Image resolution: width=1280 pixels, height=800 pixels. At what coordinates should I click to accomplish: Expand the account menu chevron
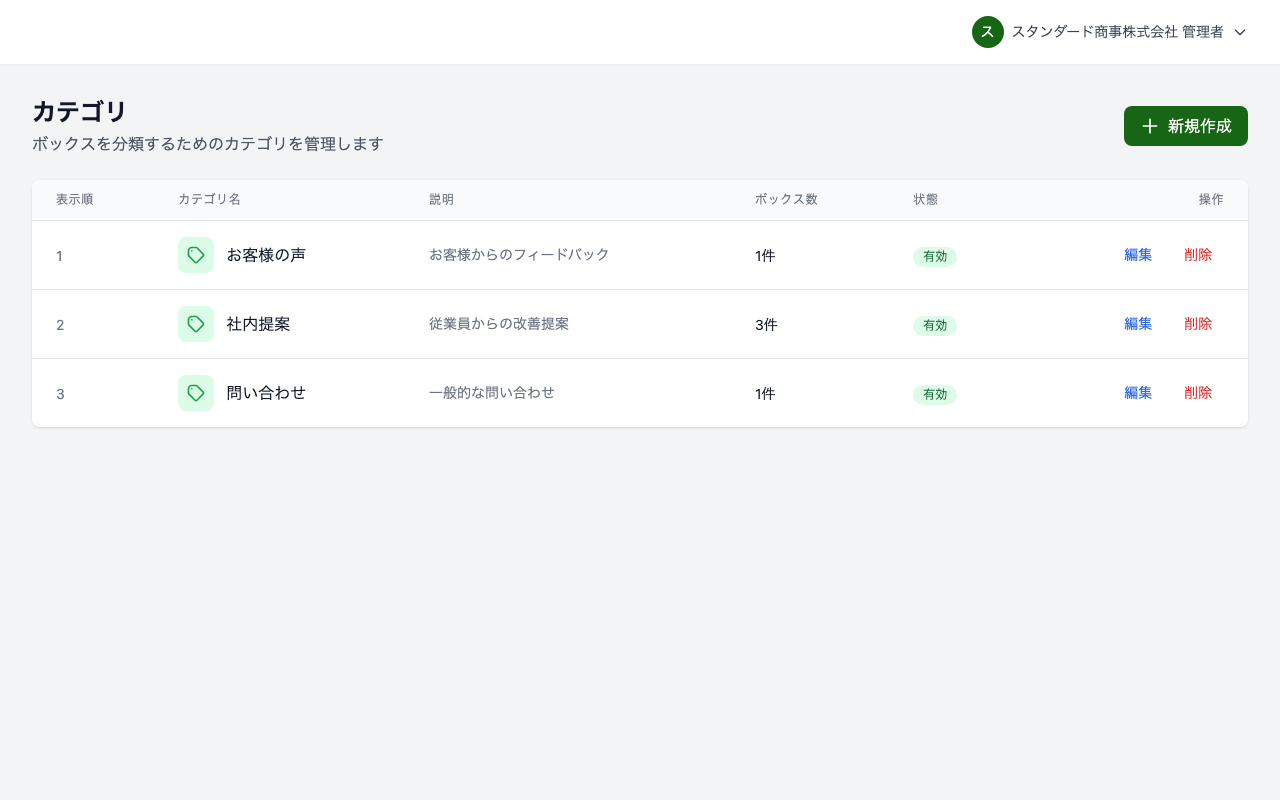tap(1240, 32)
